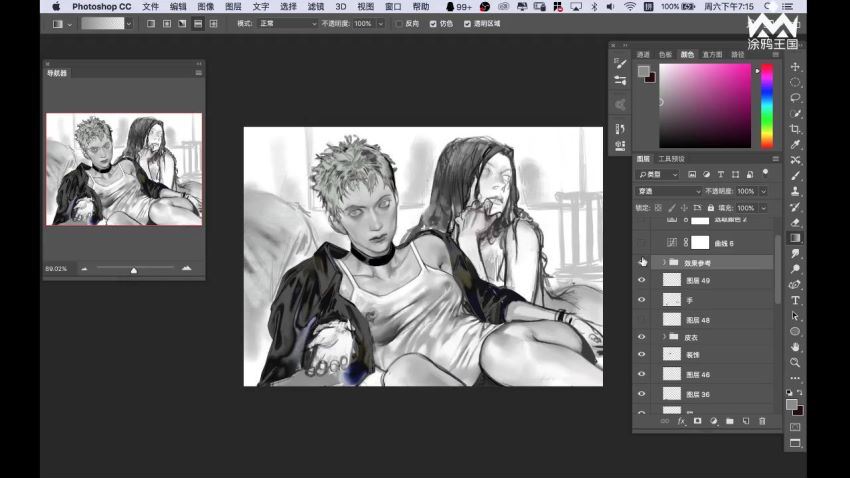The width and height of the screenshot is (850, 478).
Task: Open the Brush Settings panel icon
Action: [620, 63]
